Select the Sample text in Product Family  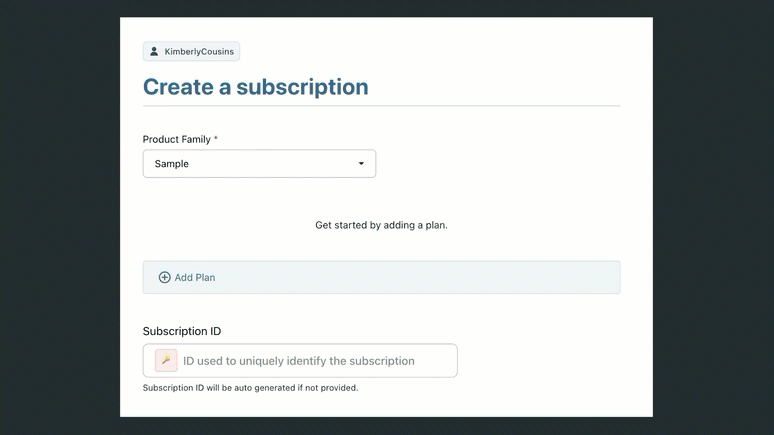tap(172, 164)
